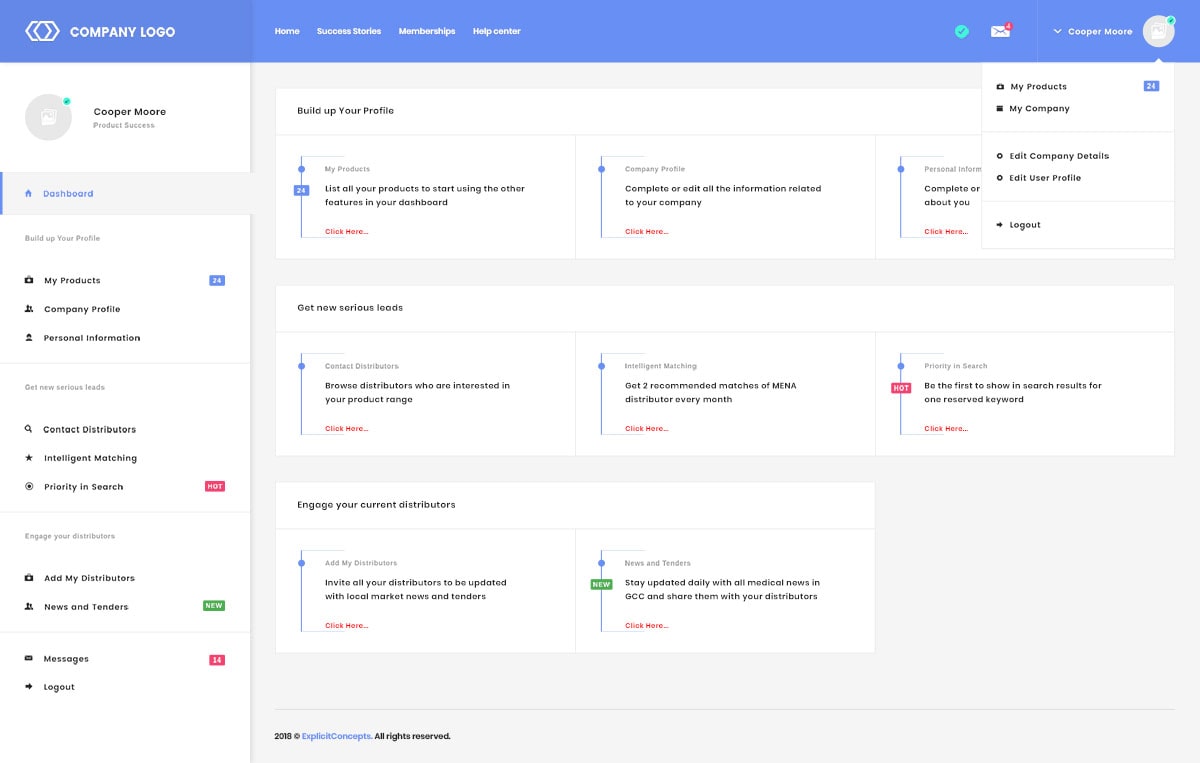Choose My Company from the user dropdown
The height and width of the screenshot is (763, 1200).
(x=1038, y=109)
